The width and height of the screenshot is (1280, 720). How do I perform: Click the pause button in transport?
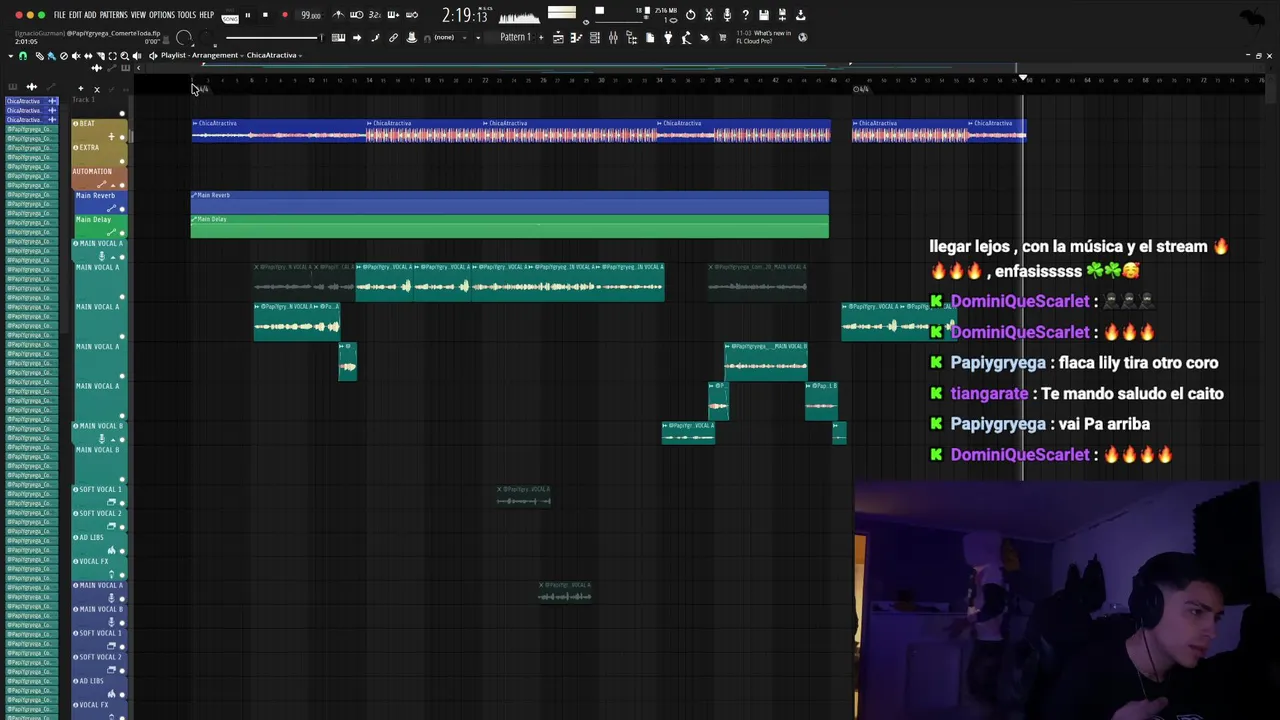(248, 15)
